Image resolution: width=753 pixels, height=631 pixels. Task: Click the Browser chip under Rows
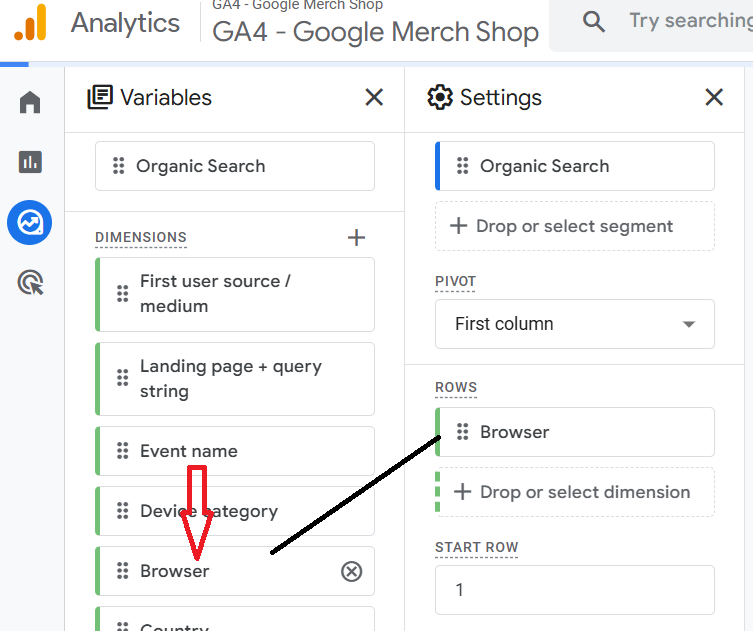(x=575, y=432)
